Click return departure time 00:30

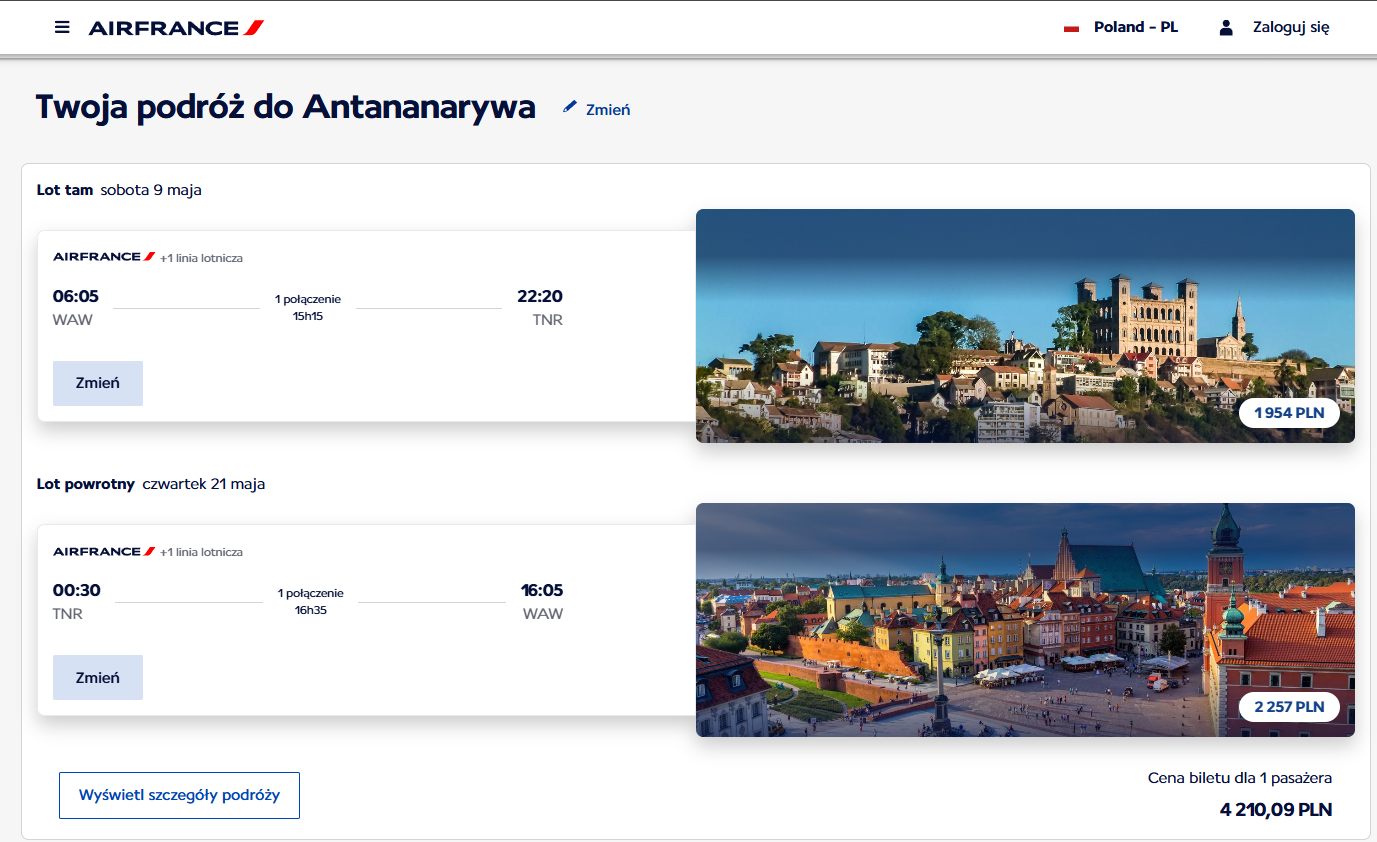[x=77, y=590]
